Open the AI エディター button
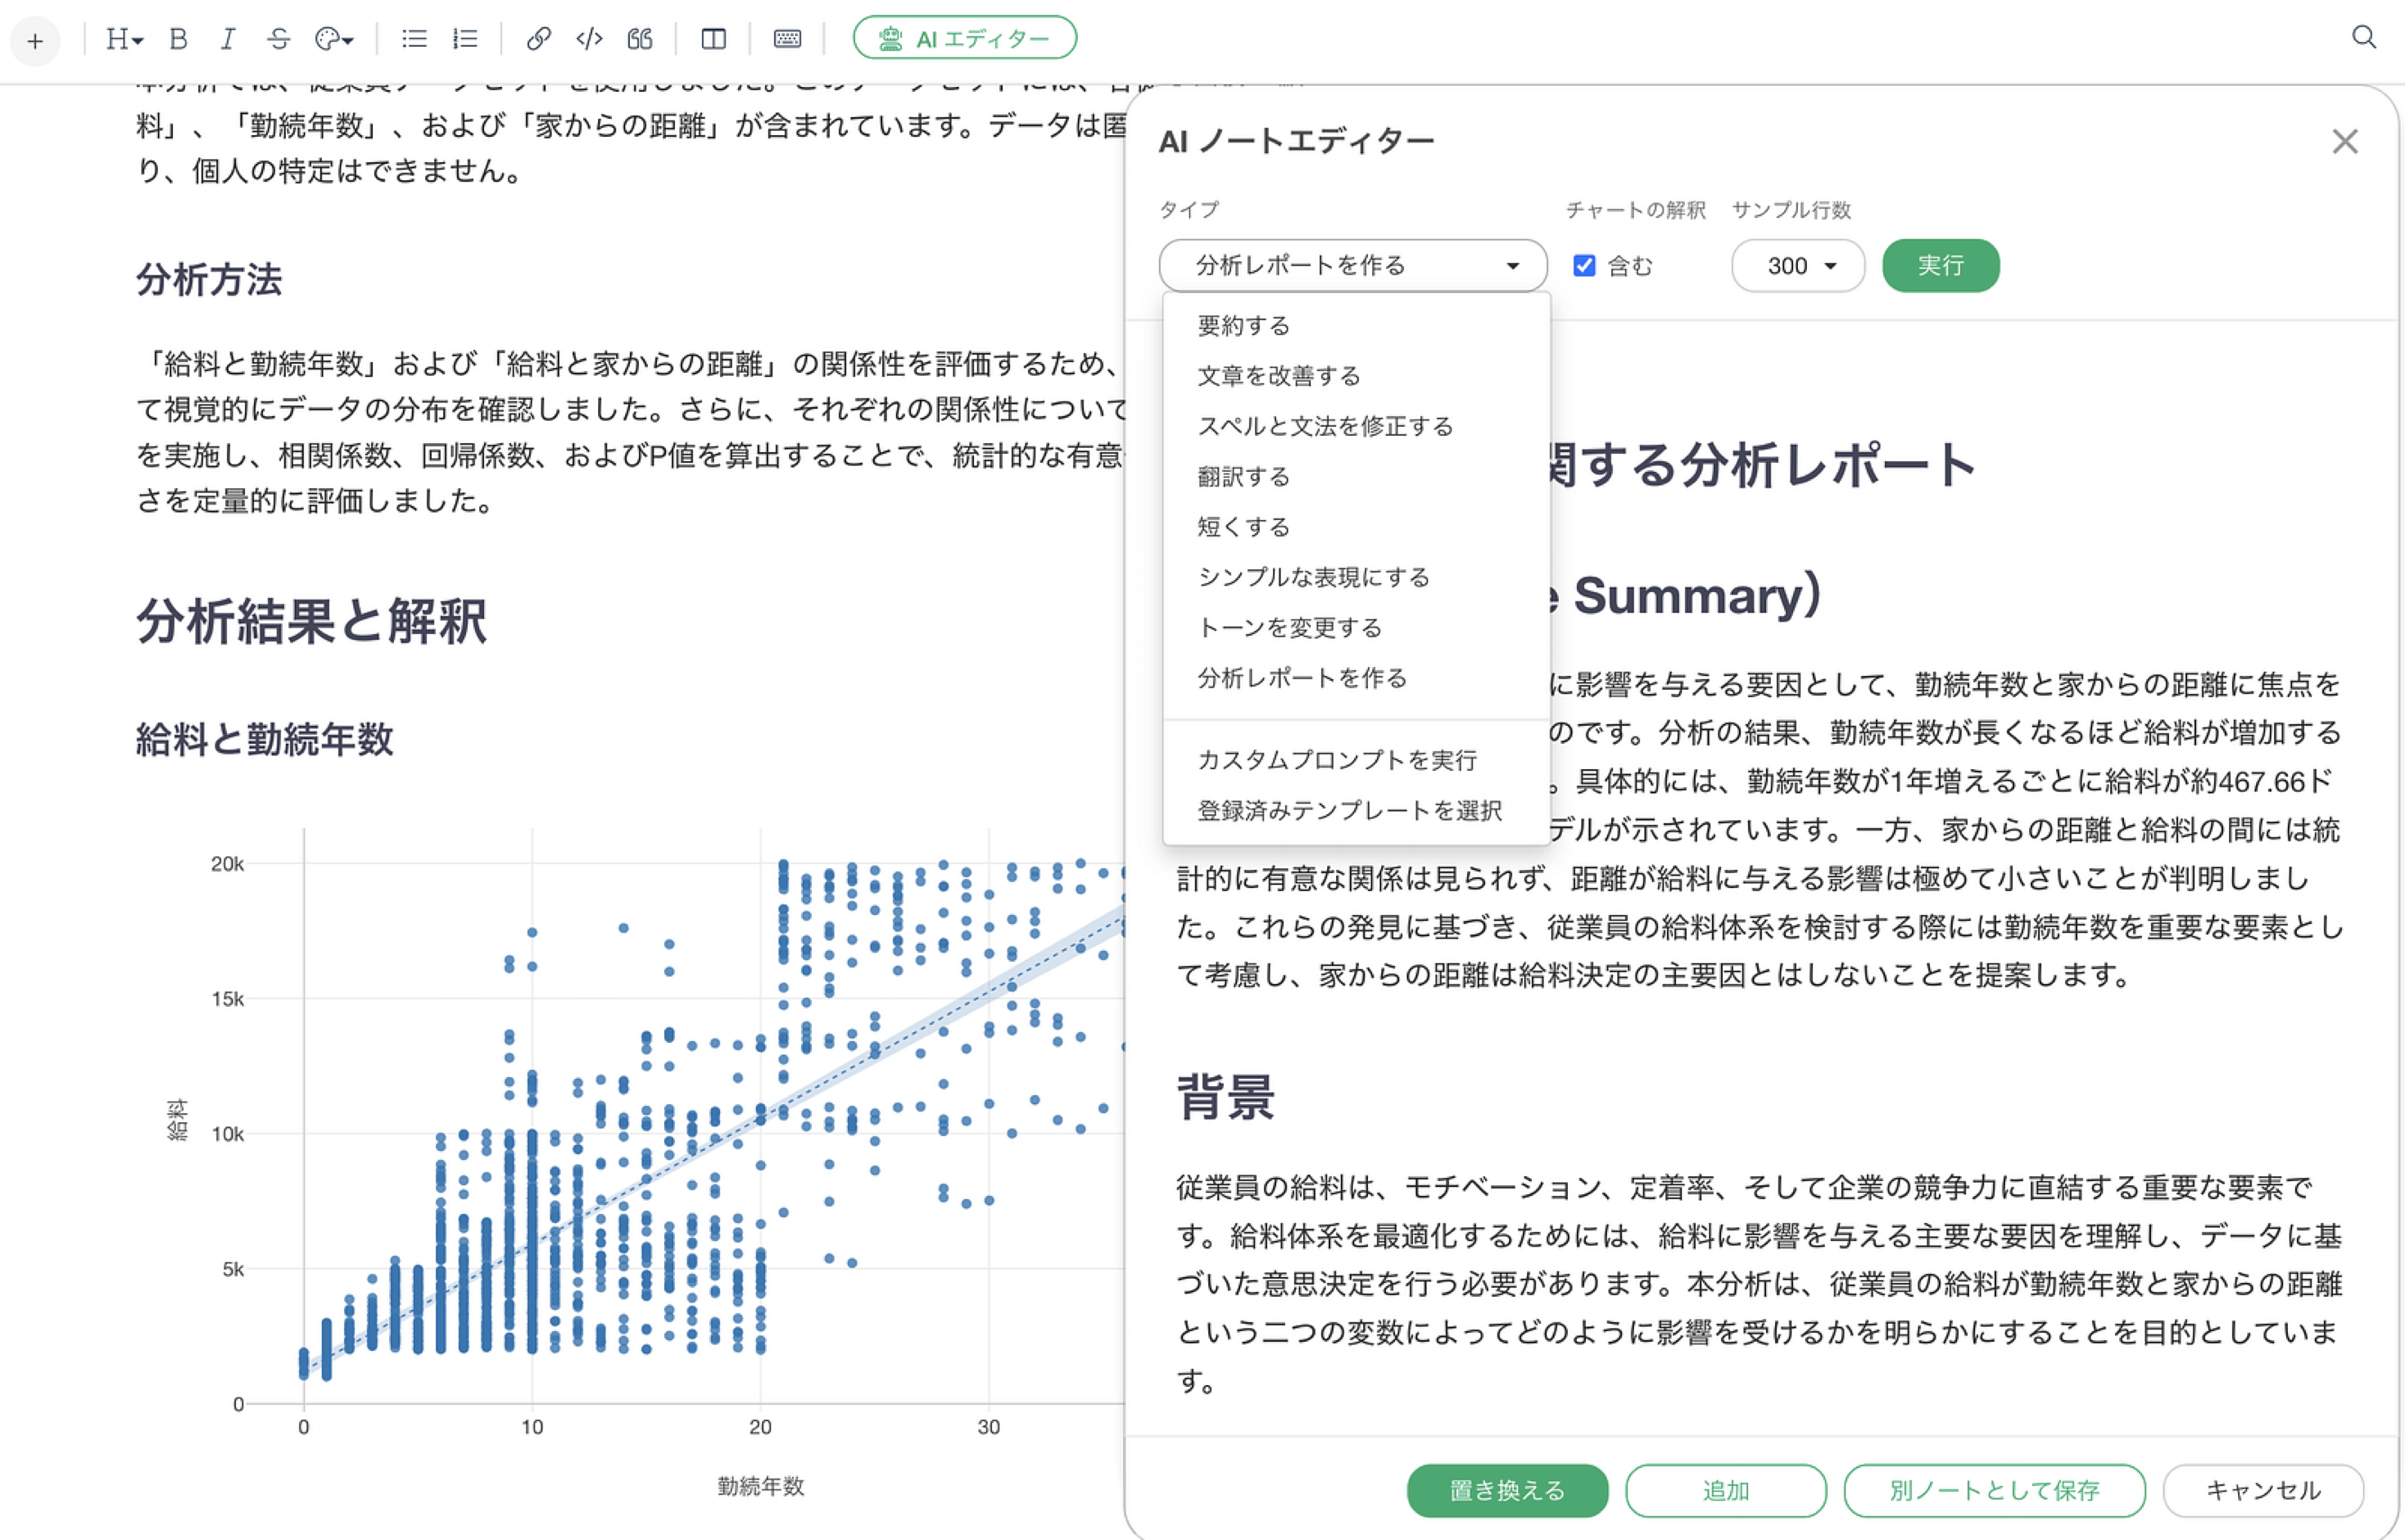 [964, 38]
